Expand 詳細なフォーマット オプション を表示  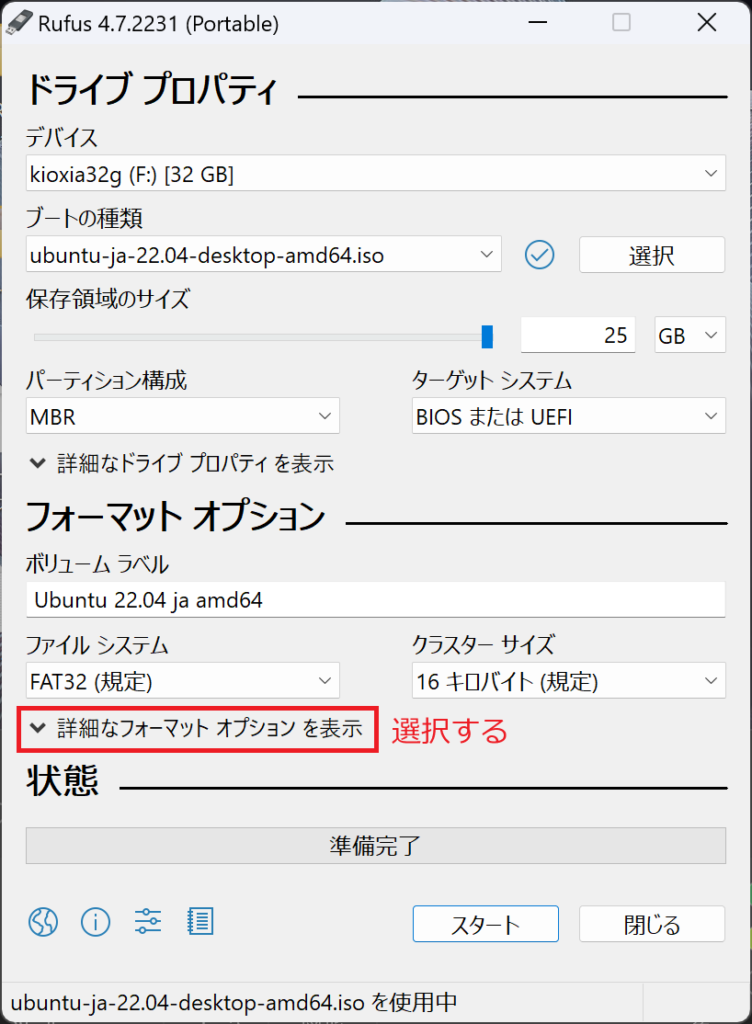click(196, 728)
